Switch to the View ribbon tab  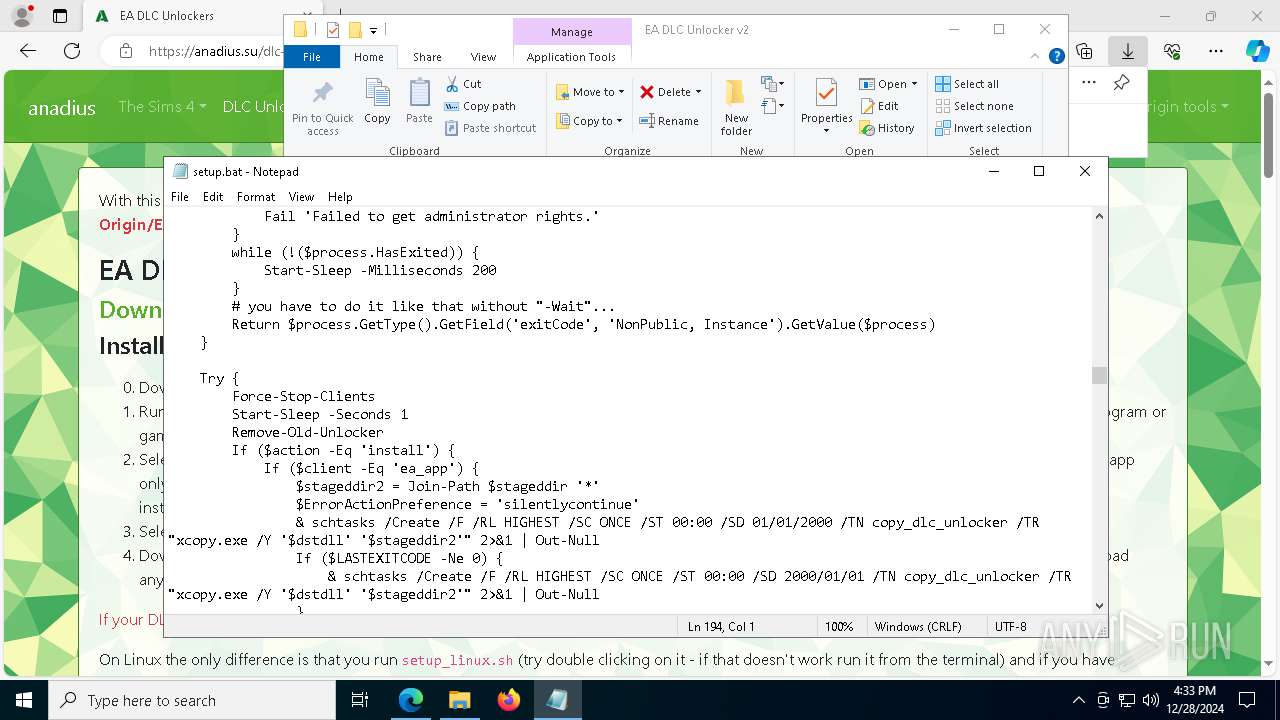(x=483, y=57)
